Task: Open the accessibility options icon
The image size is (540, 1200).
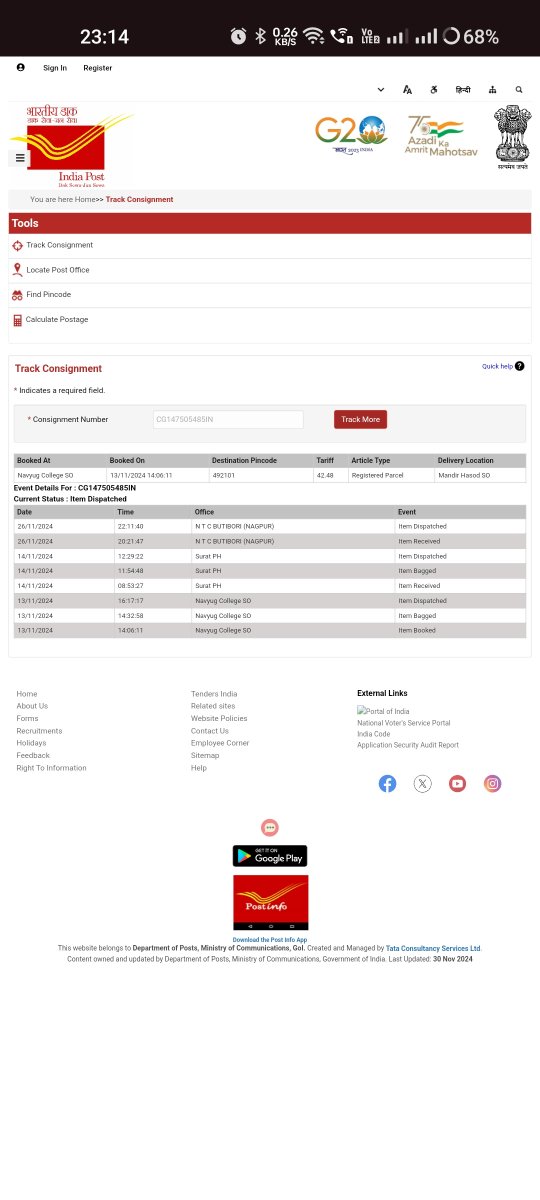Action: coord(434,90)
